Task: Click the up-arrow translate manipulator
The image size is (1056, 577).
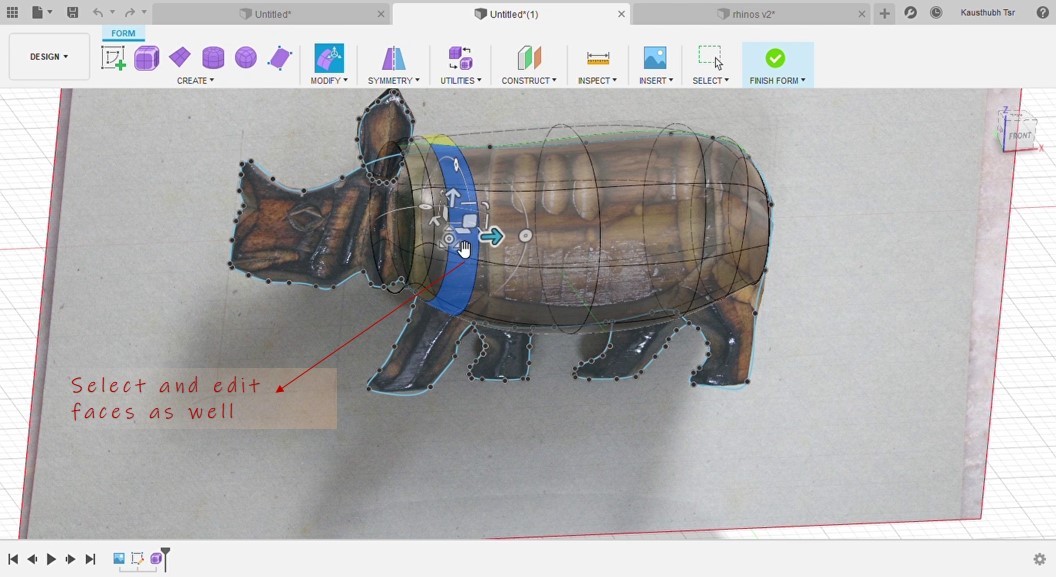Action: (x=453, y=197)
